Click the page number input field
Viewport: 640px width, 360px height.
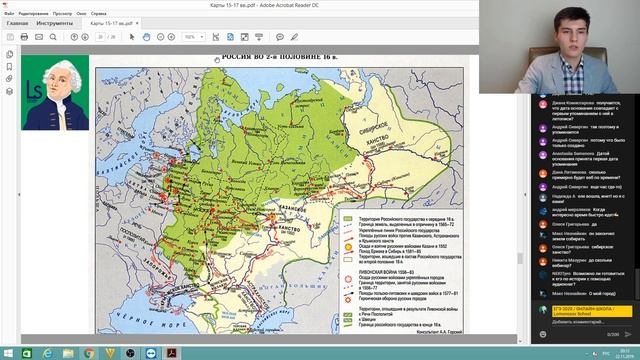click(x=100, y=37)
